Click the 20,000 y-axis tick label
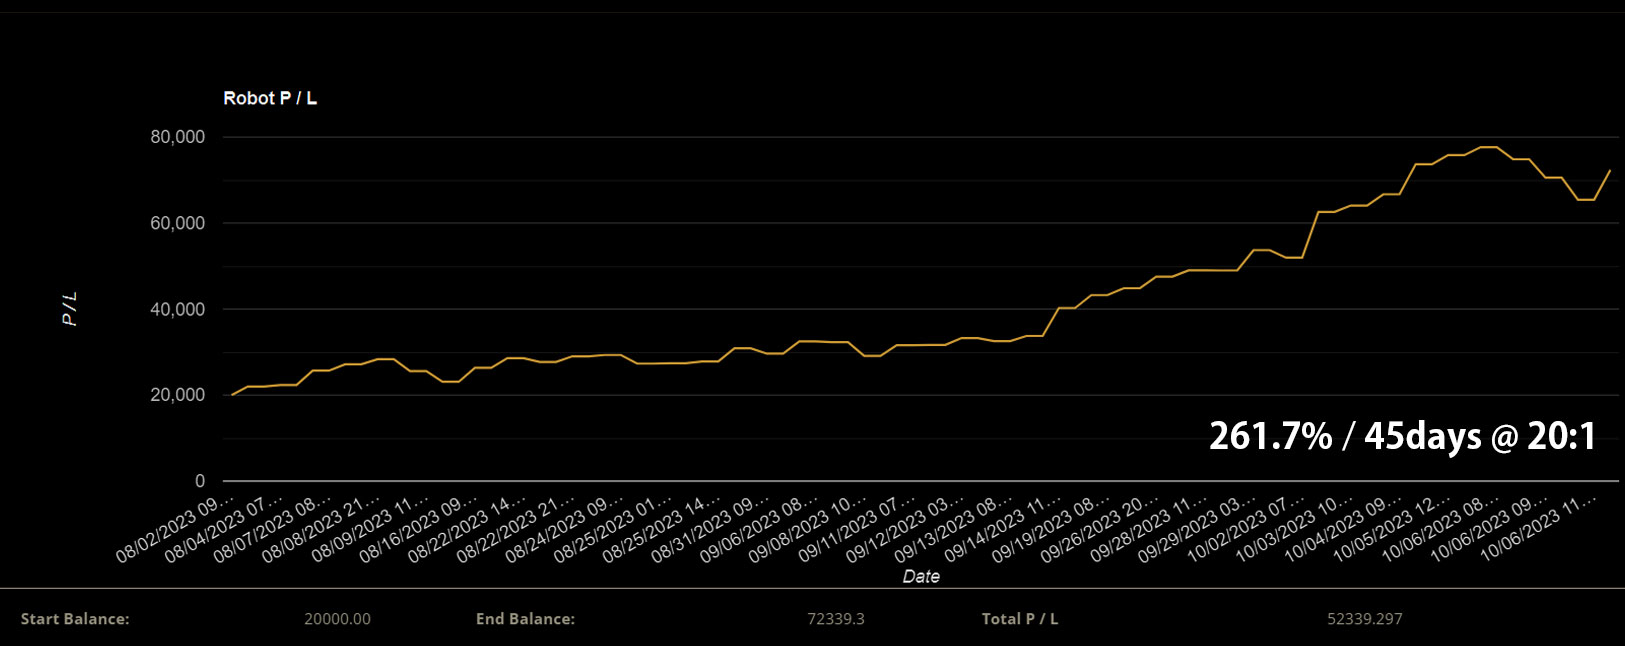The width and height of the screenshot is (1625, 646). point(177,395)
